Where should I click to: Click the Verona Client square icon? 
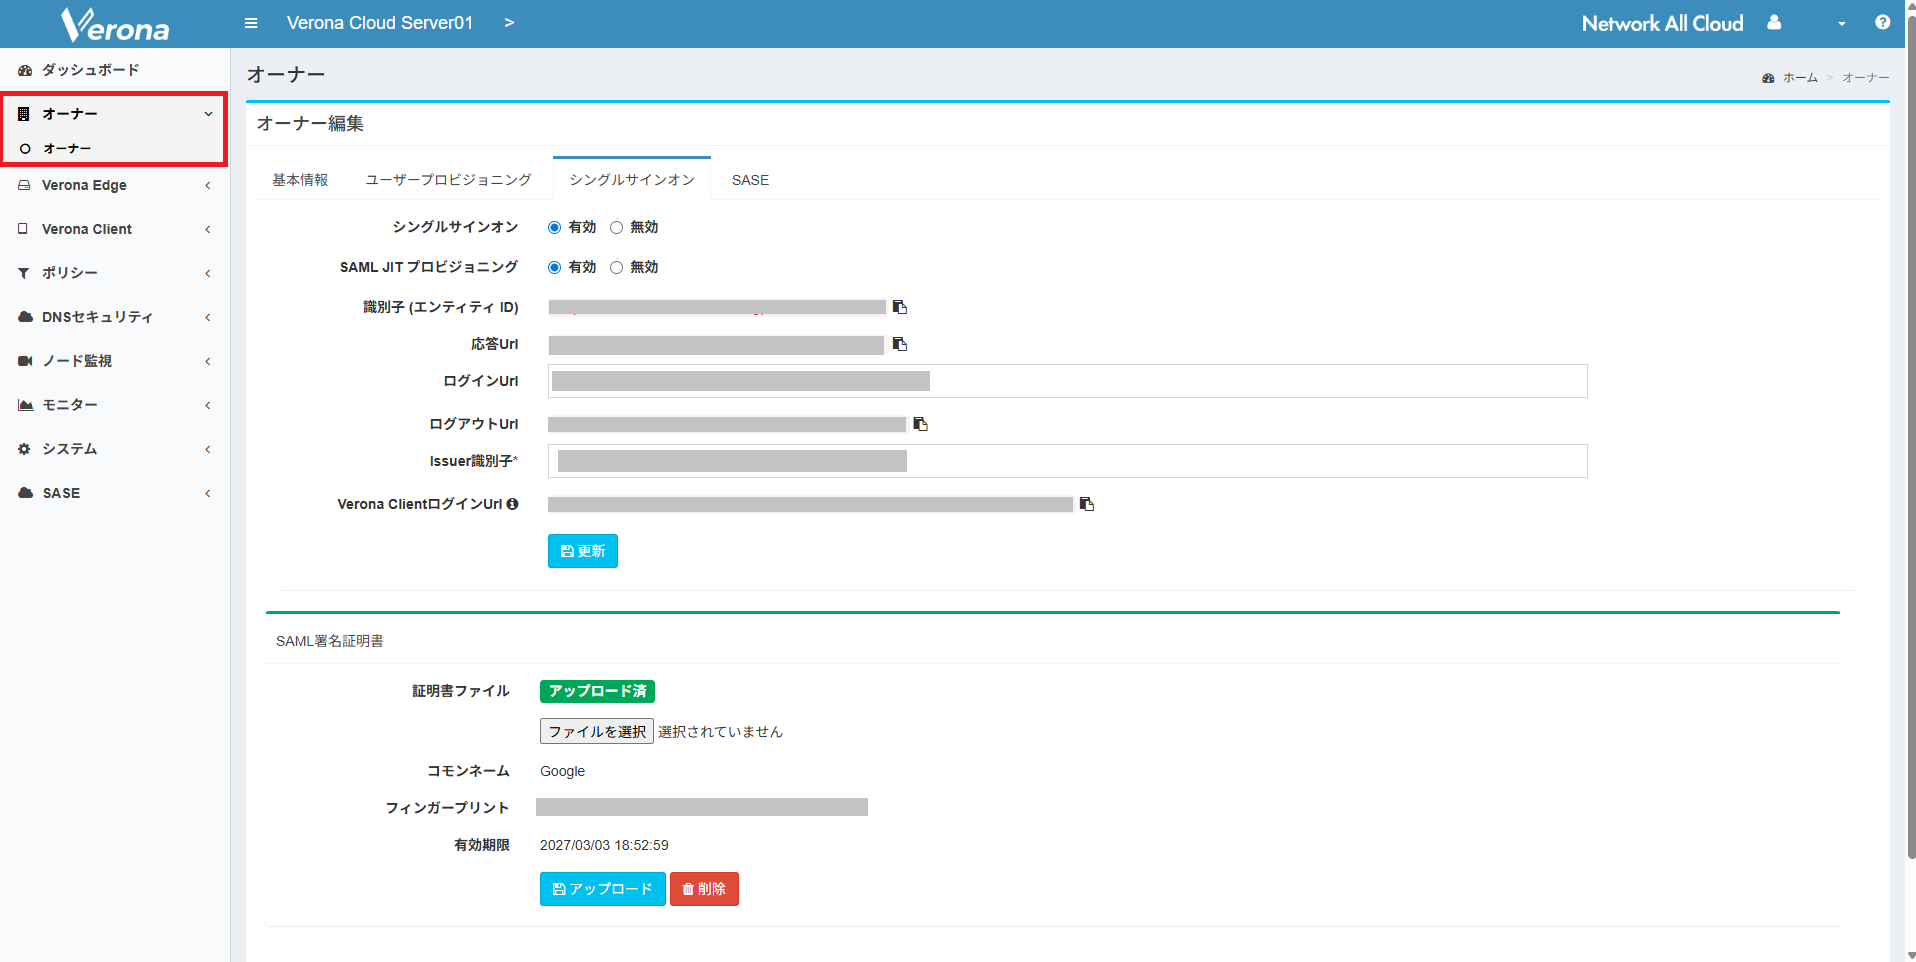coord(23,229)
